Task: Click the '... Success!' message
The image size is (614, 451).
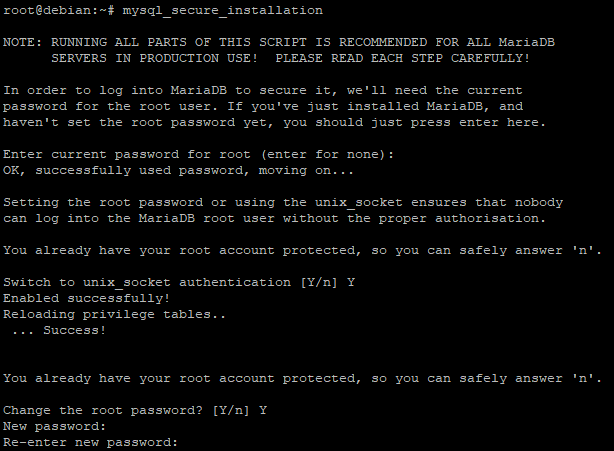Action: (59, 330)
